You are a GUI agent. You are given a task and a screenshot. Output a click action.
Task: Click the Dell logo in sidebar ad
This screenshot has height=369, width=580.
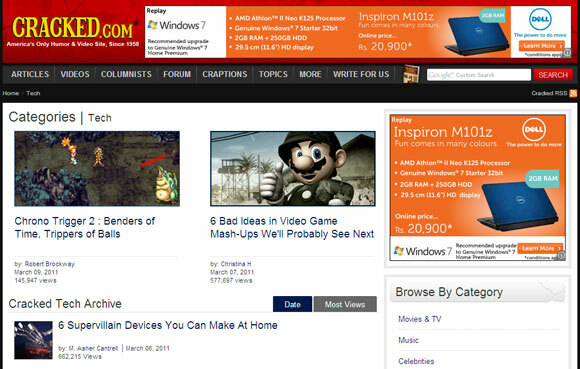pos(534,129)
